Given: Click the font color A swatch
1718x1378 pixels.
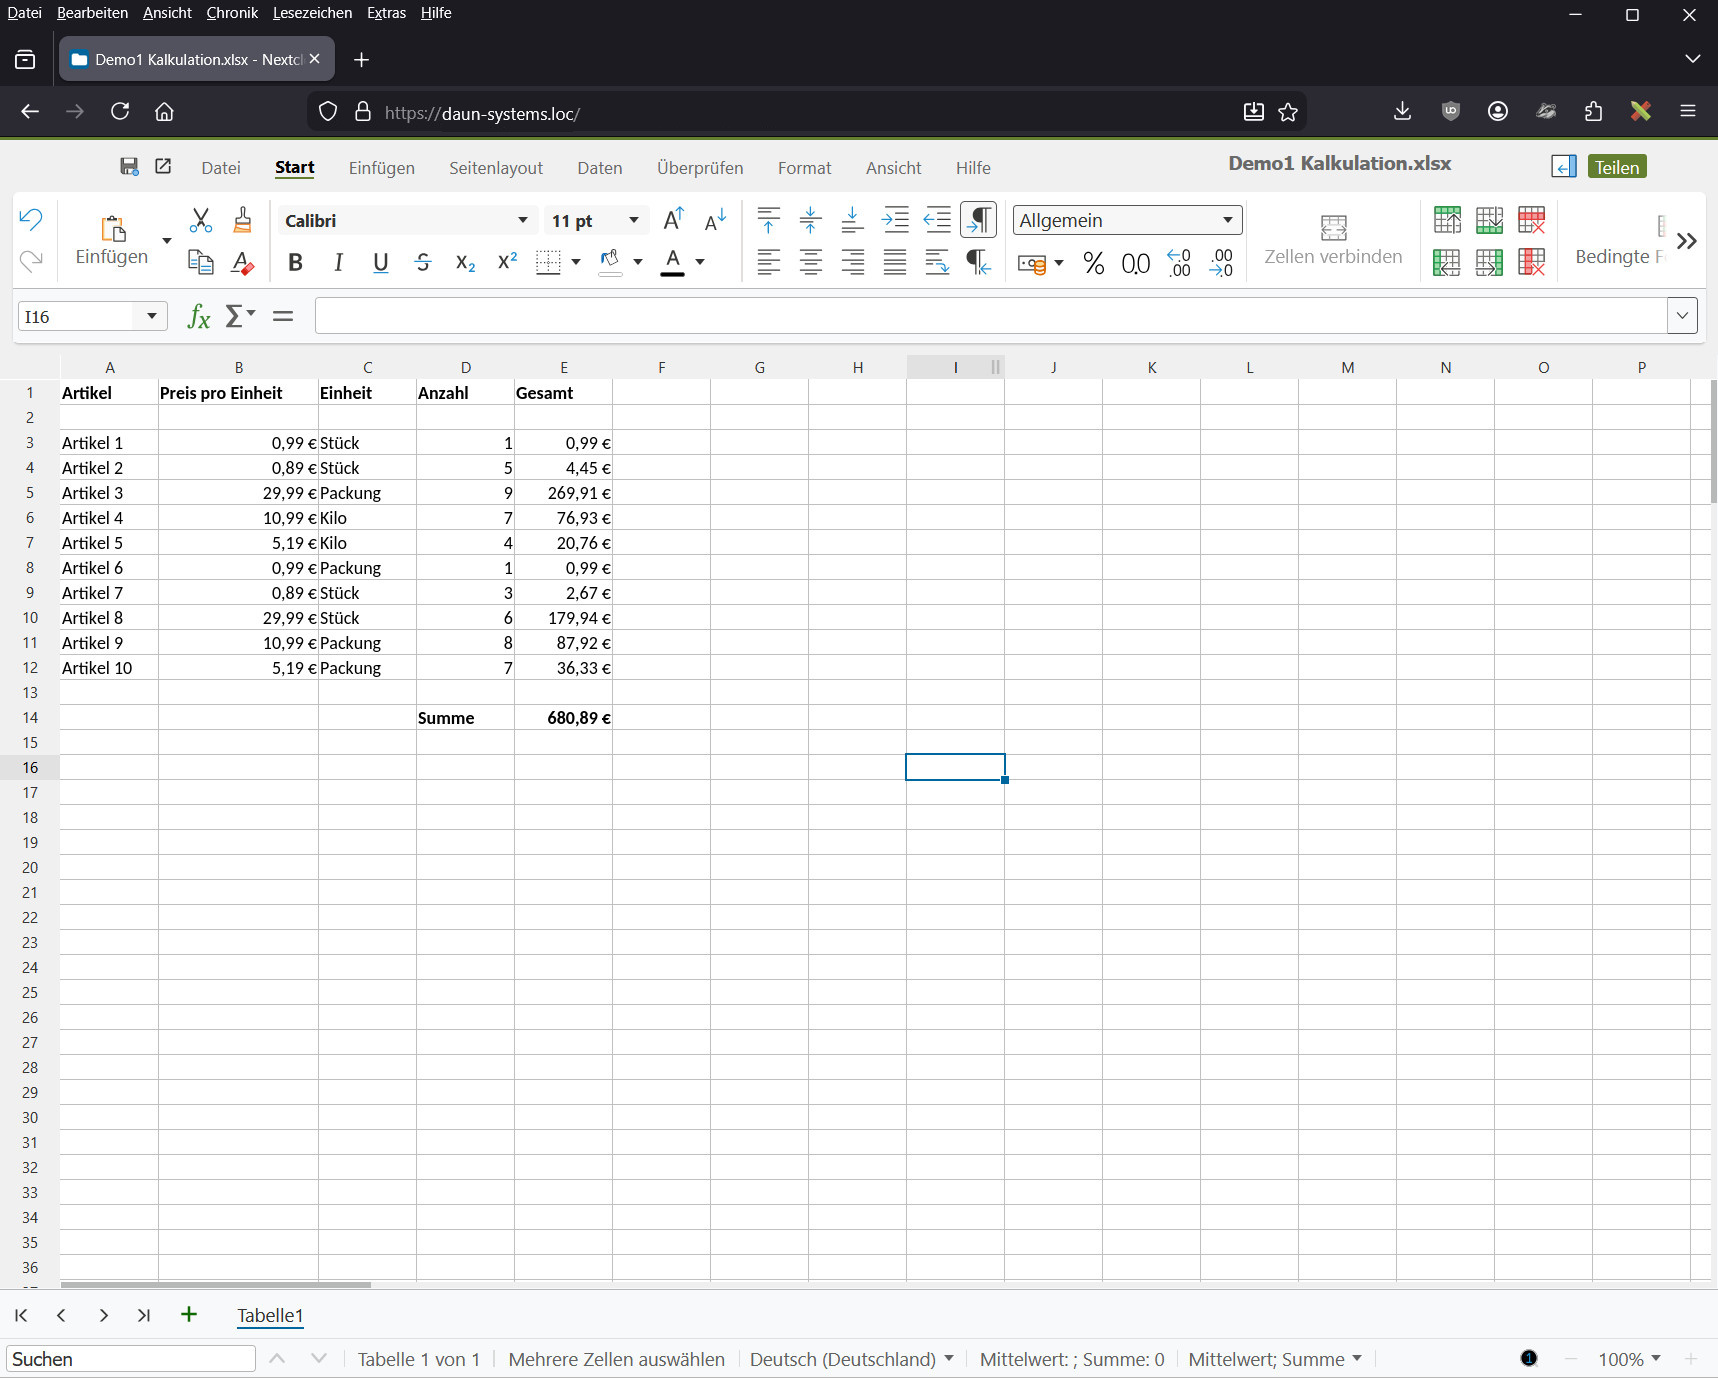Looking at the screenshot, I should 673,262.
